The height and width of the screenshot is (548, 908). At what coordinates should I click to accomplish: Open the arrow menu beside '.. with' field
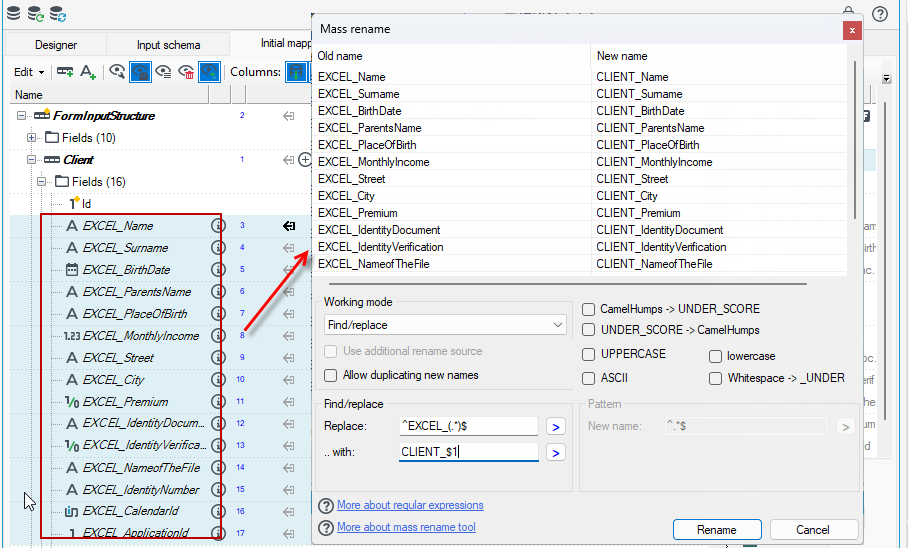pyautogui.click(x=555, y=453)
